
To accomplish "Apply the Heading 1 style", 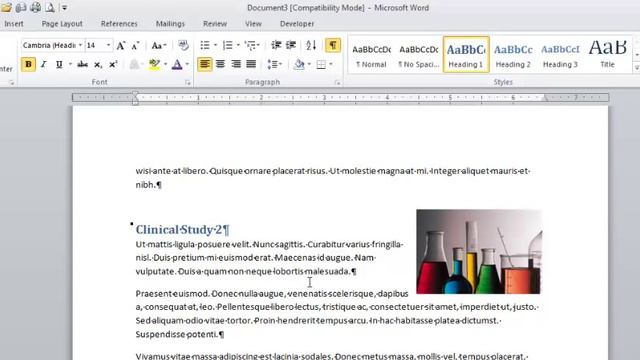I will pos(466,55).
